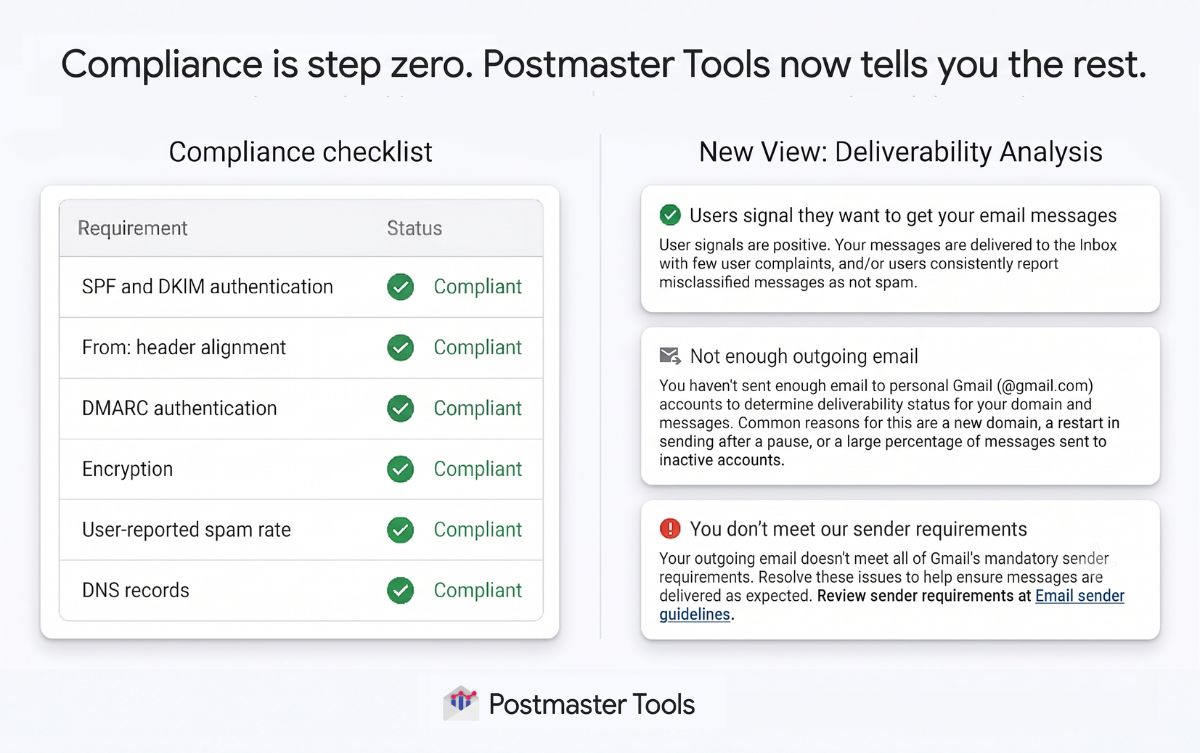
Task: Click Compliant status for SPF and DKIM authentication
Action: click(478, 287)
